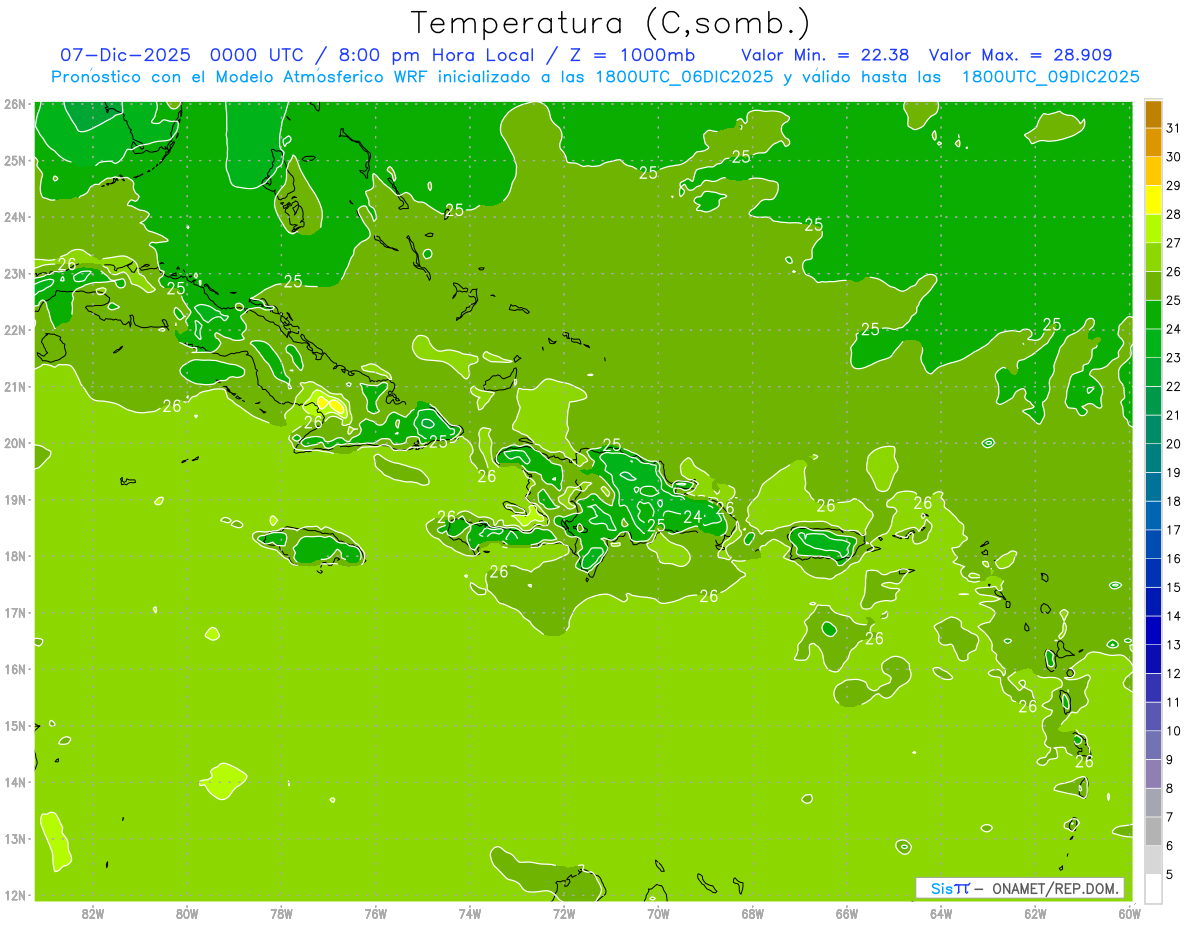1200x927 pixels.
Task: Click the '22N' latitude axis label
Action: 14,330
